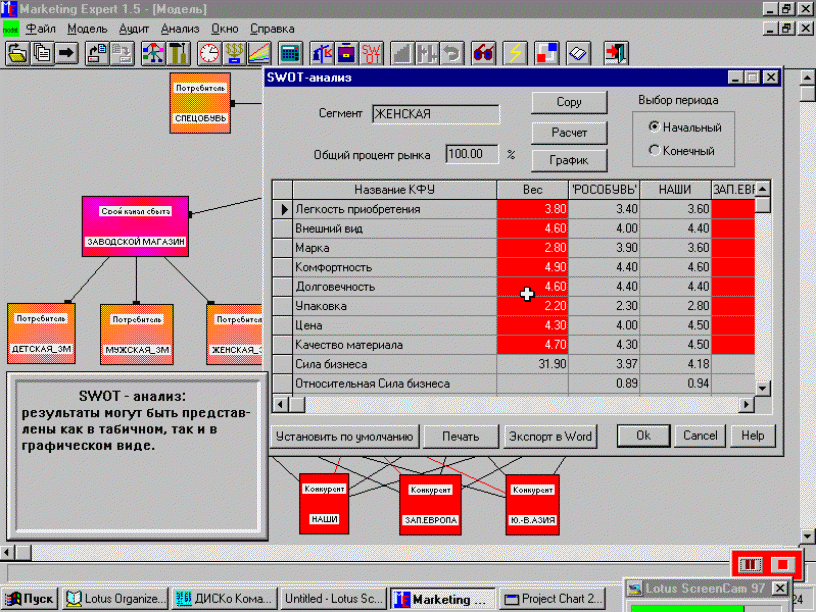816x612 pixels.
Task: Open the Файл menu
Action: (41, 29)
